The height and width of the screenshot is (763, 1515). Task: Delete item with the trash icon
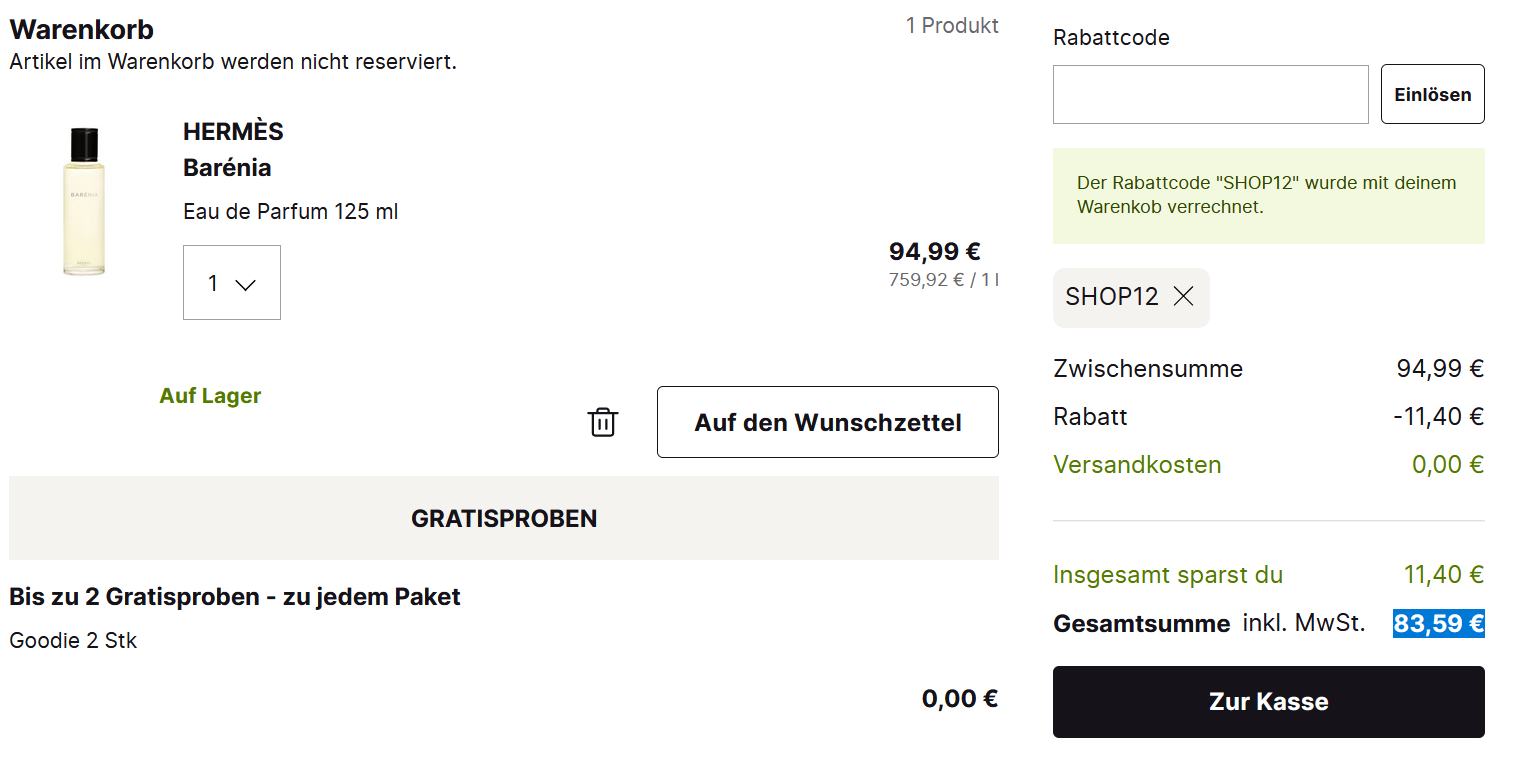click(x=602, y=422)
